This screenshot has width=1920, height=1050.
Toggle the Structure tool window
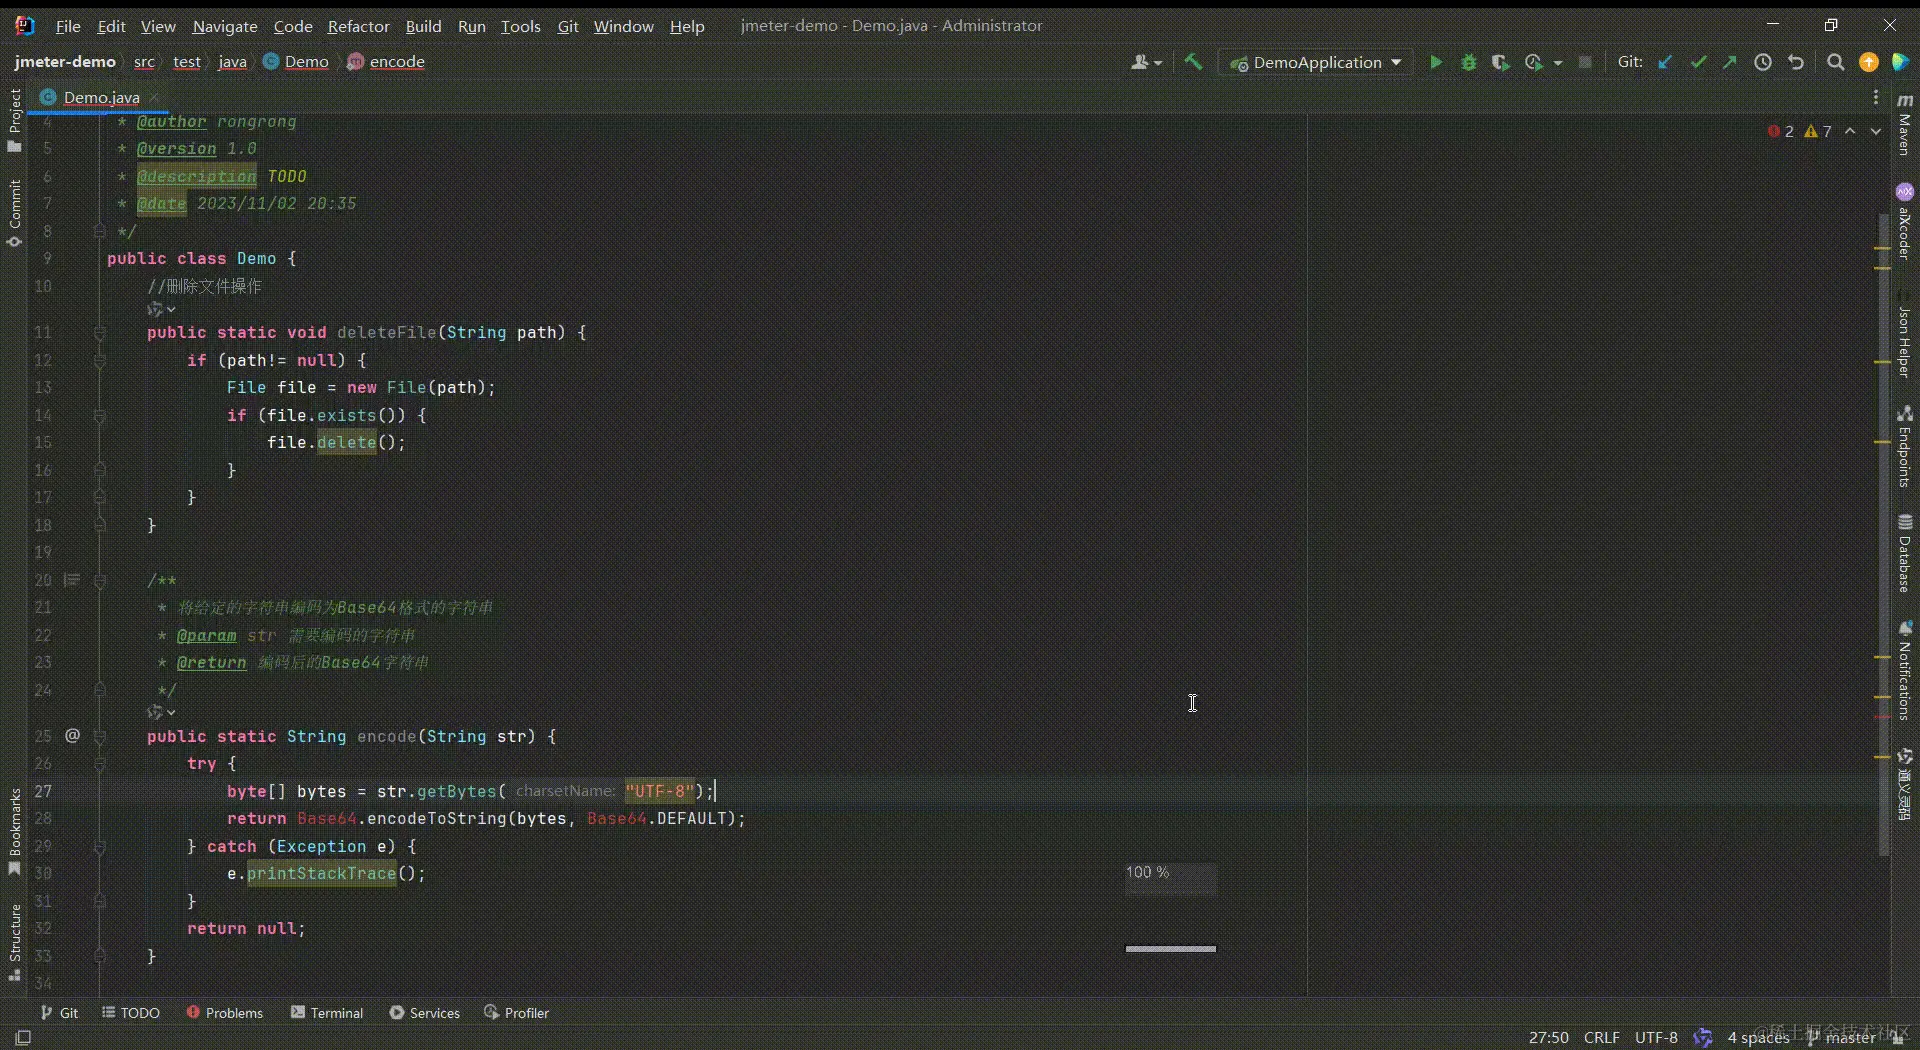tap(14, 942)
